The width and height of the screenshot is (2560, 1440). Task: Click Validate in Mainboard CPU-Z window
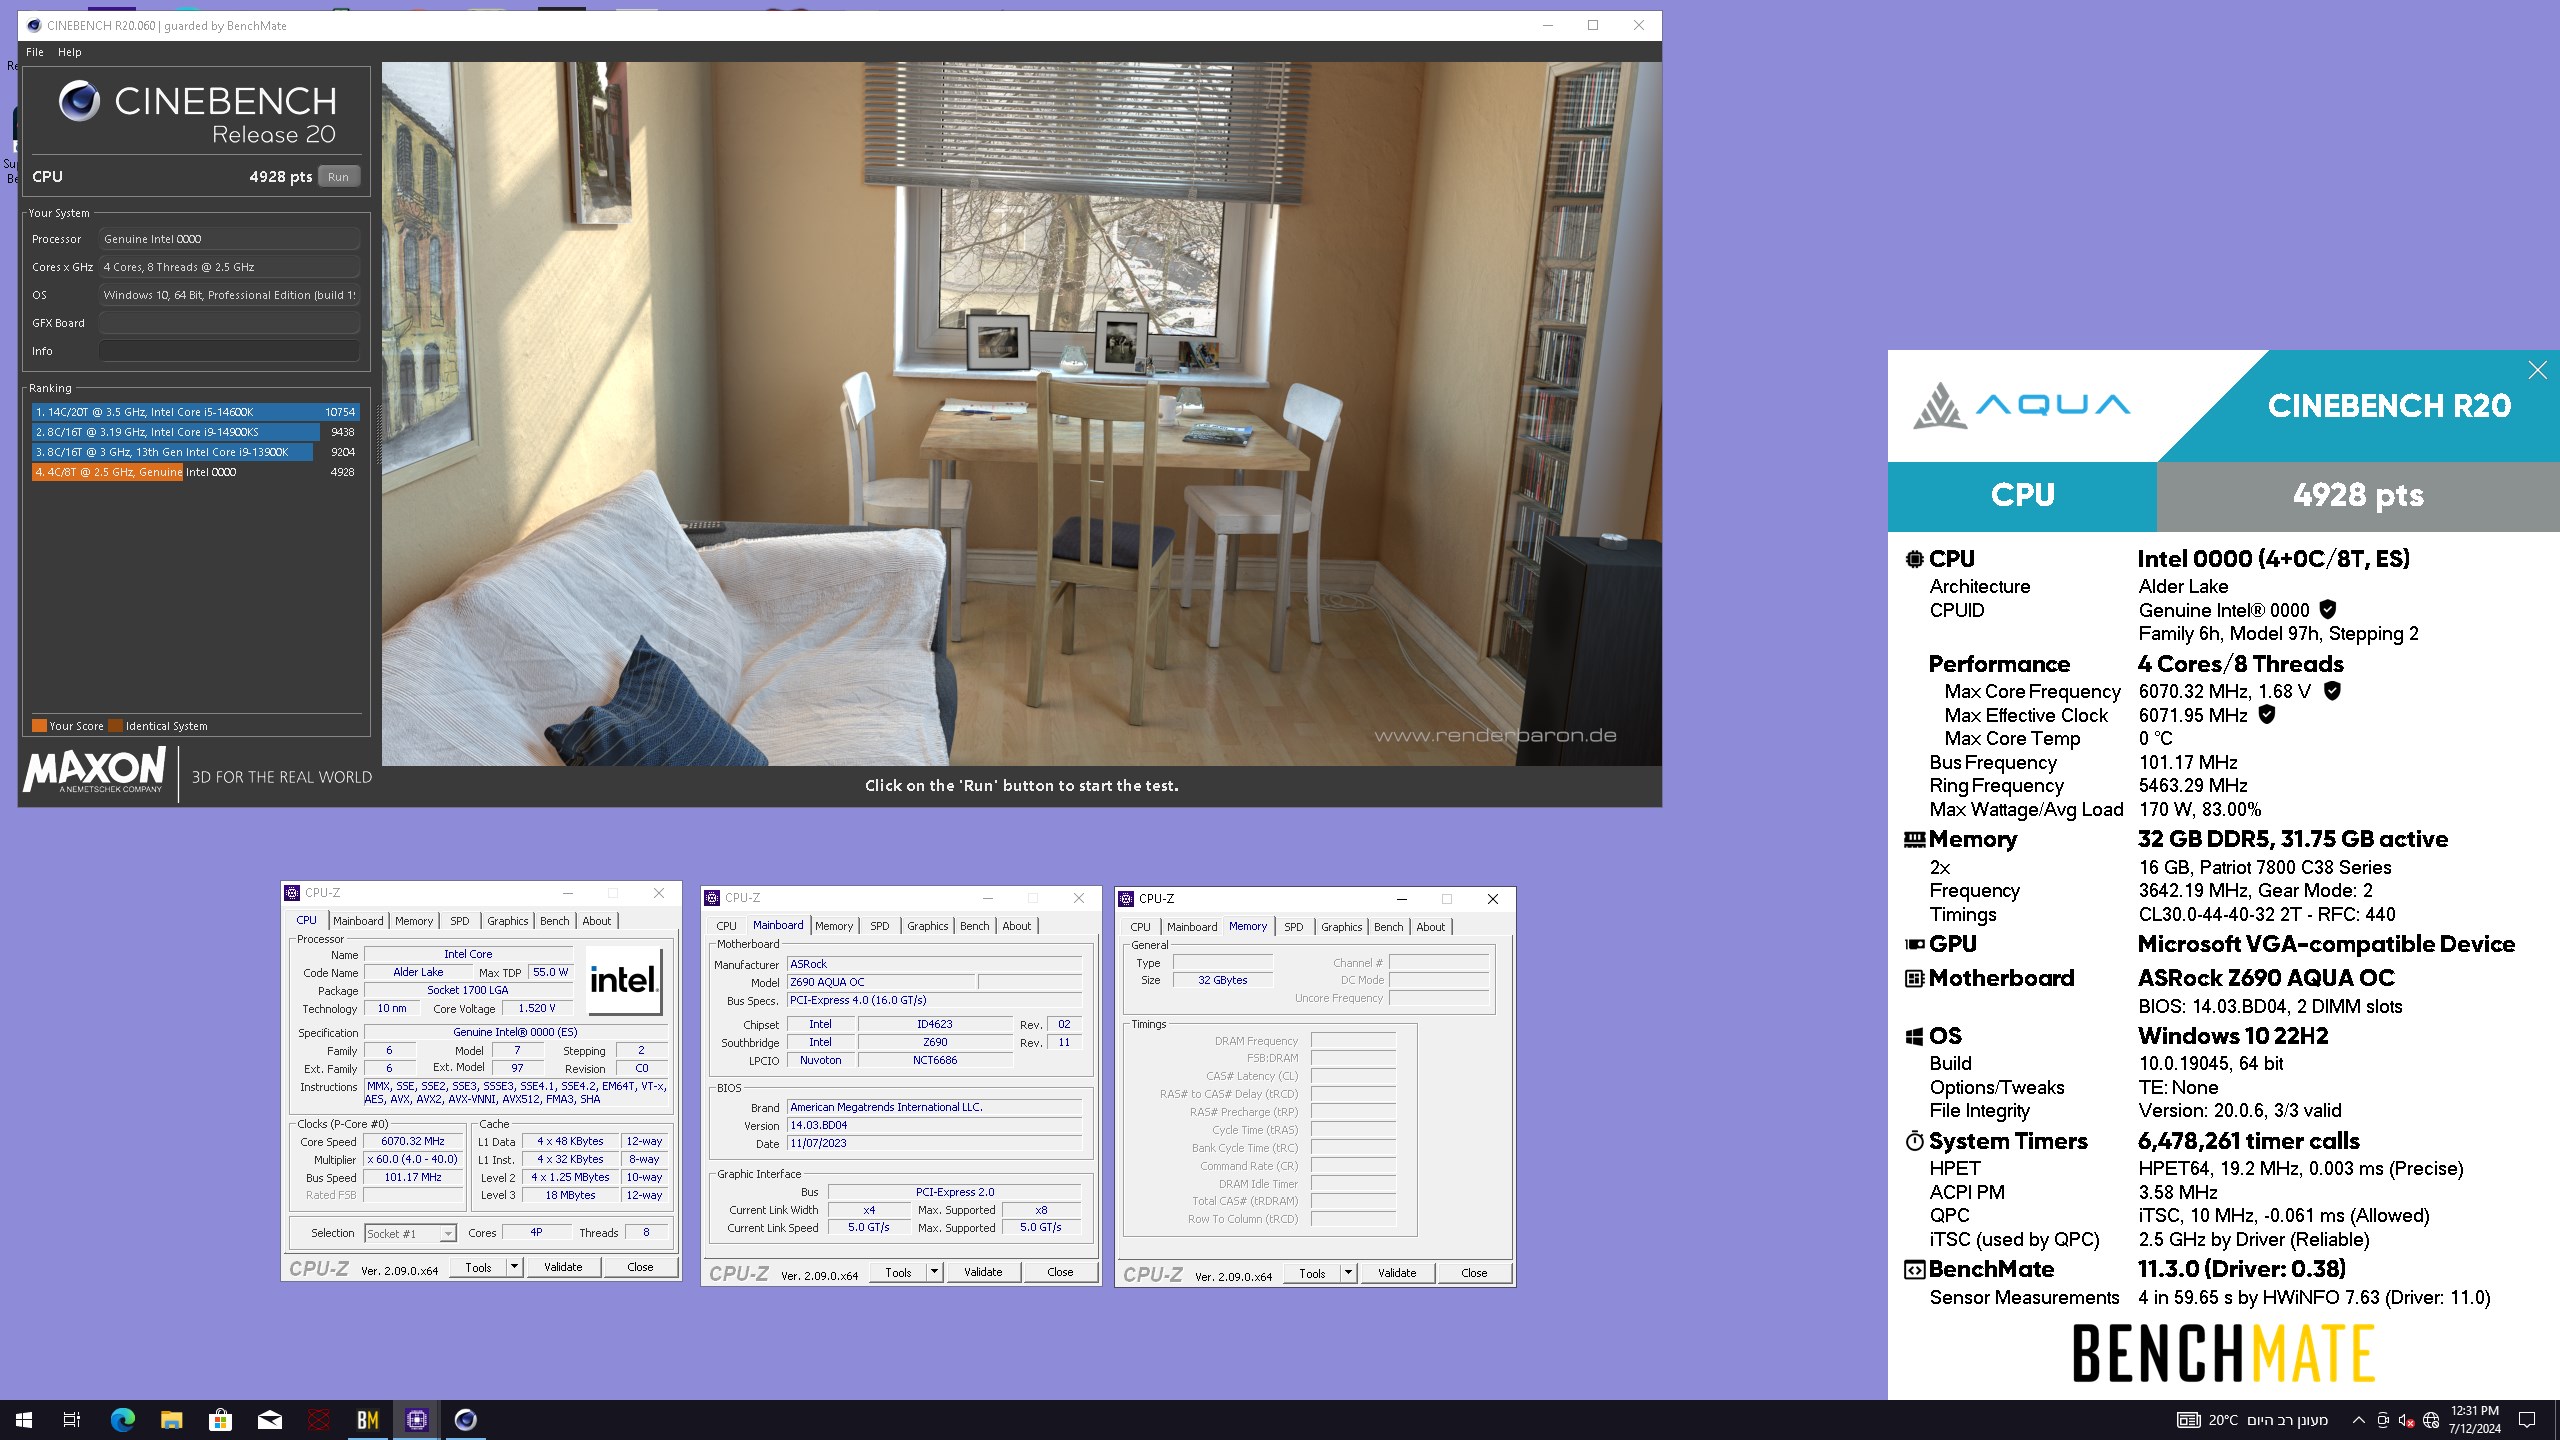(982, 1272)
